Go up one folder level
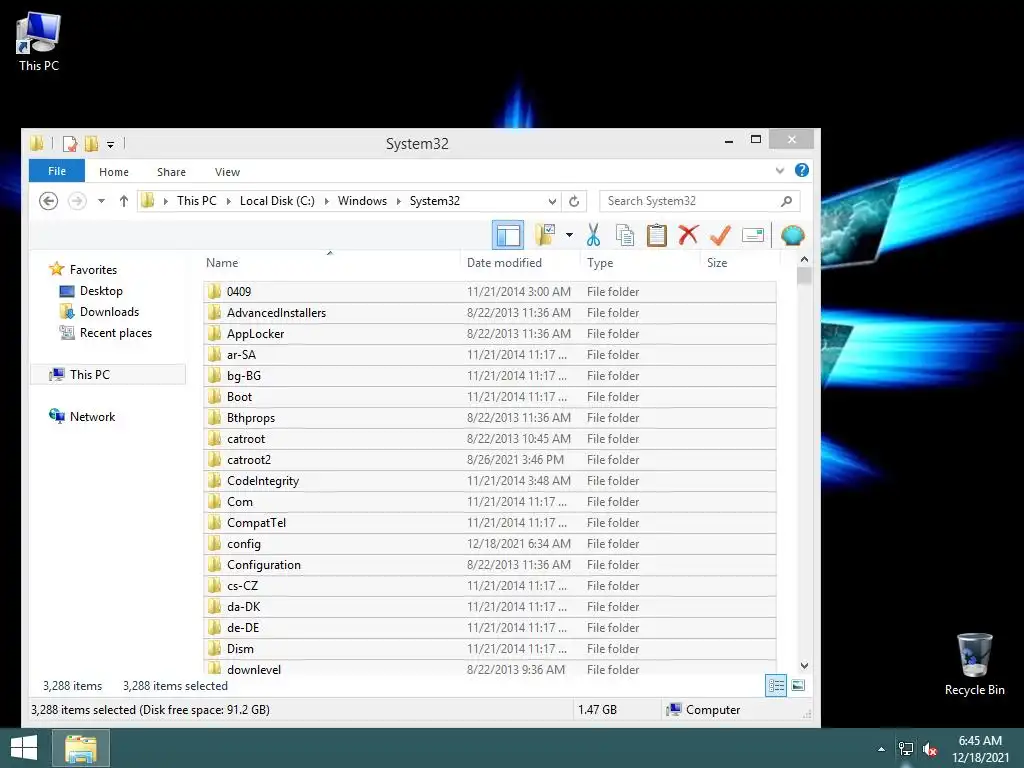Viewport: 1024px width, 768px height. tap(123, 200)
